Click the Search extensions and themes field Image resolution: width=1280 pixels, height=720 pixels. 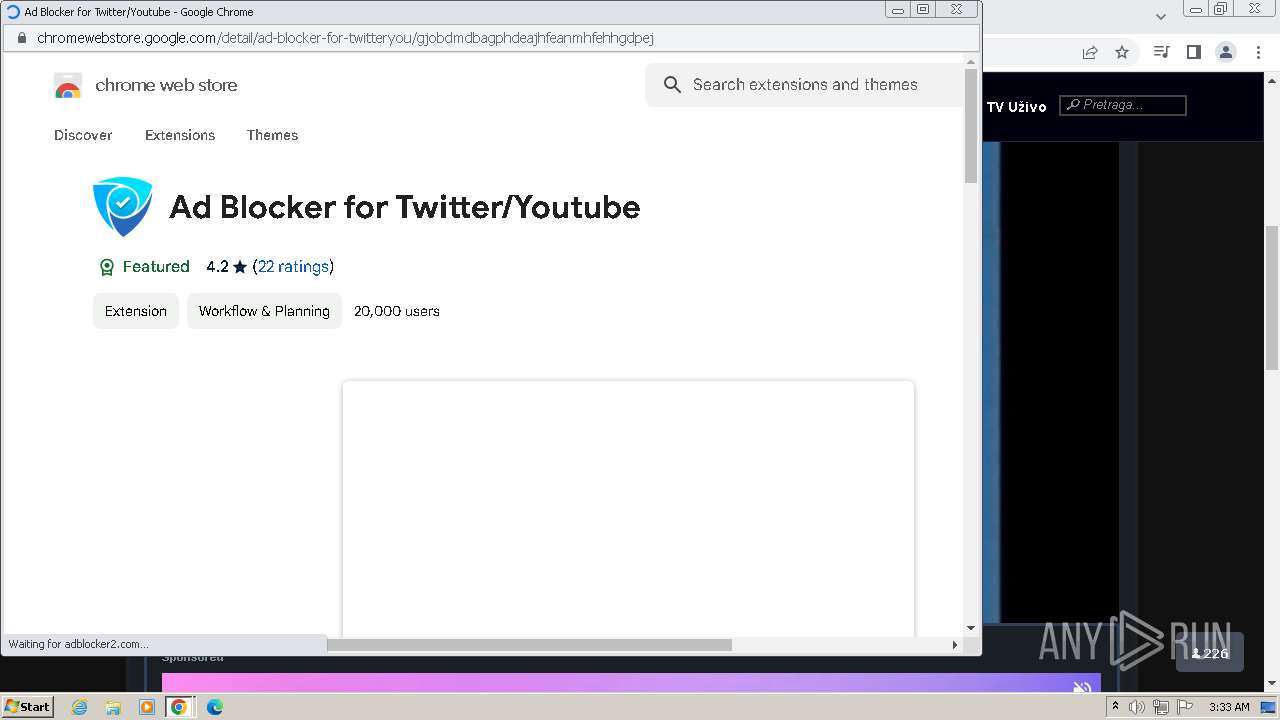[805, 85]
